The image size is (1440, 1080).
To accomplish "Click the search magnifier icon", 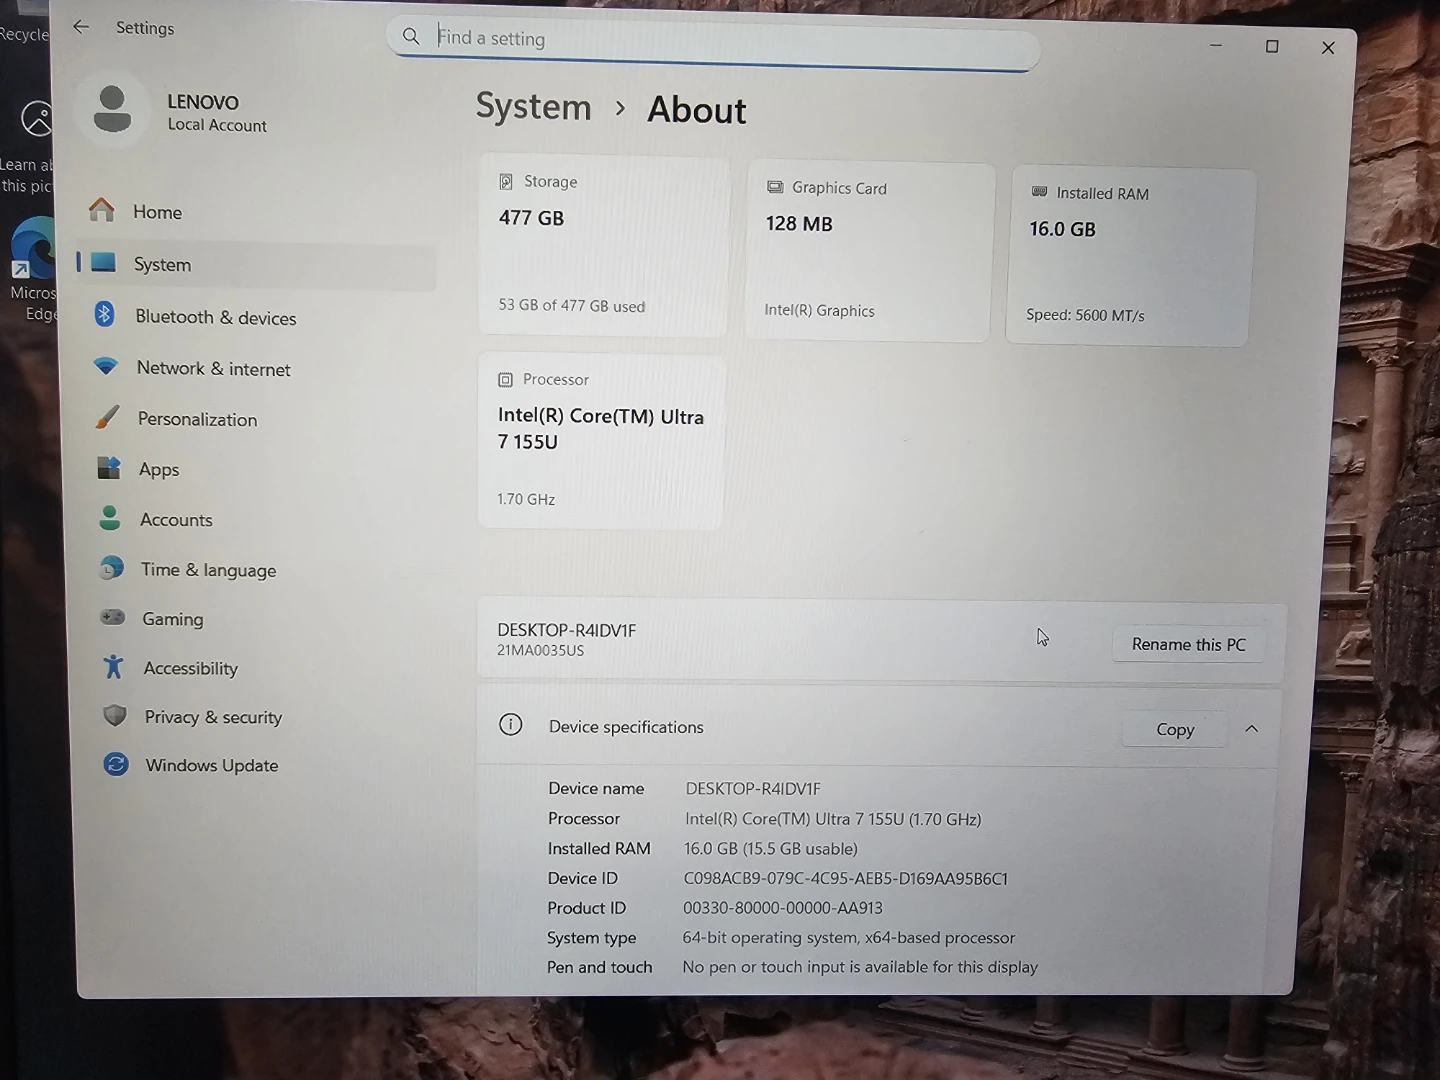I will coord(411,37).
